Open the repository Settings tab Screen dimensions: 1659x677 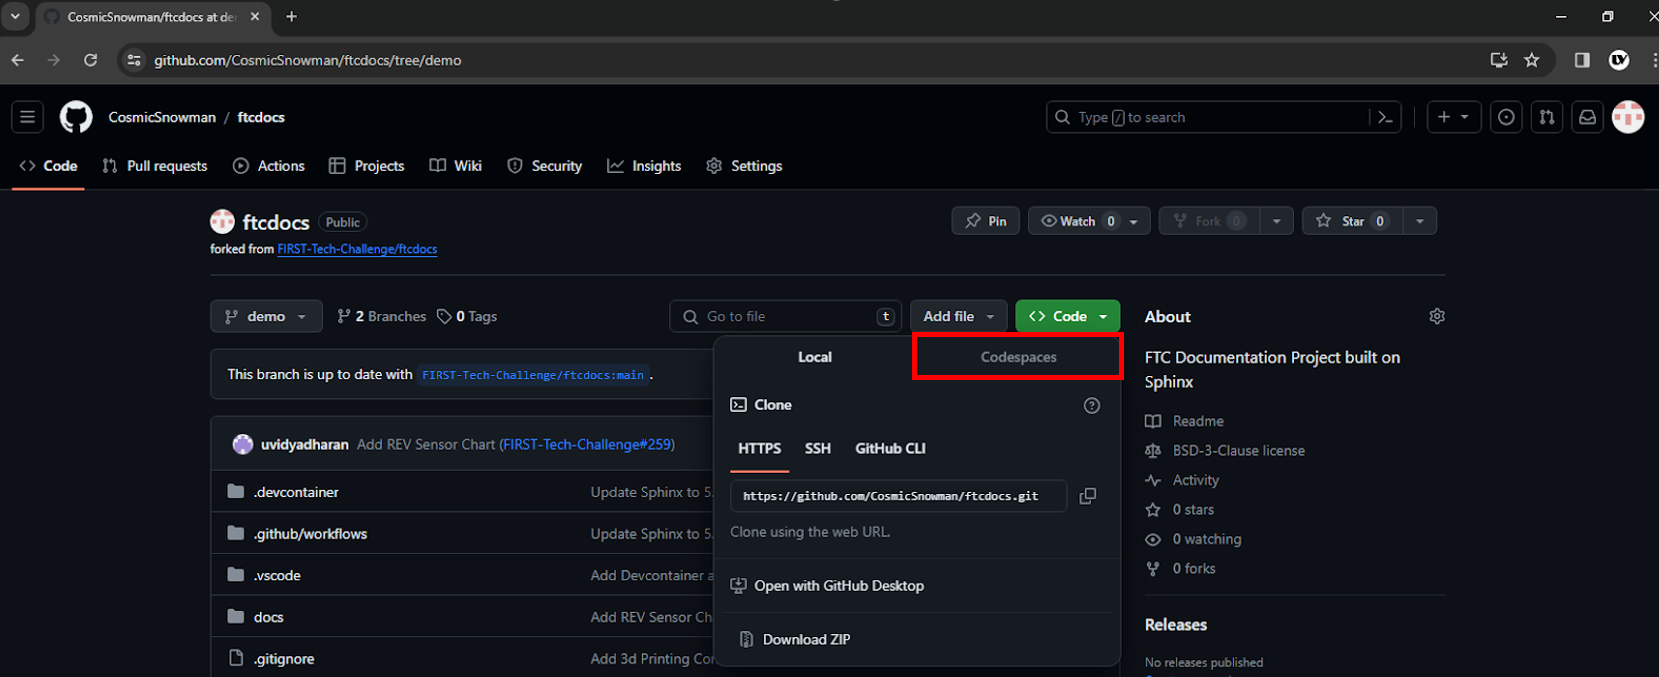[x=745, y=166]
